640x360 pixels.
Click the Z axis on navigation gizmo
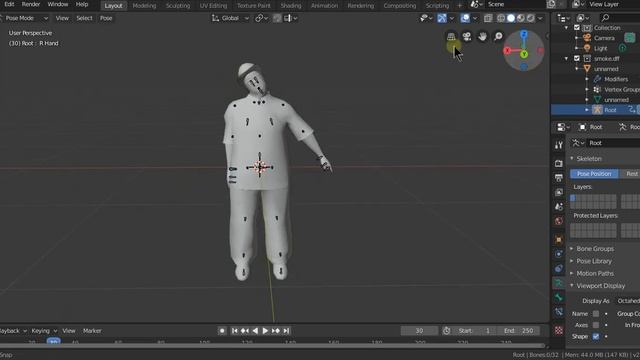(x=524, y=34)
